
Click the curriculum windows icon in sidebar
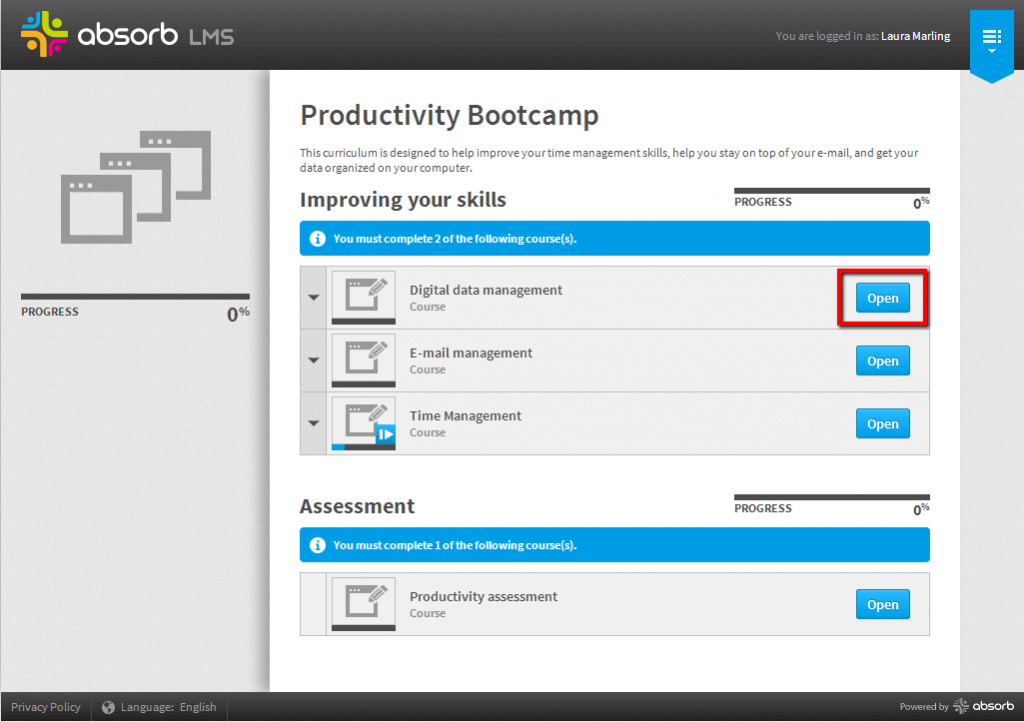pos(136,187)
